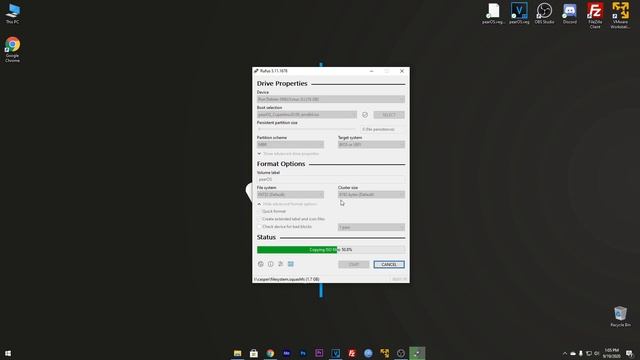
Task: Click the casper filesystem.squashfs status text
Action: point(287,280)
